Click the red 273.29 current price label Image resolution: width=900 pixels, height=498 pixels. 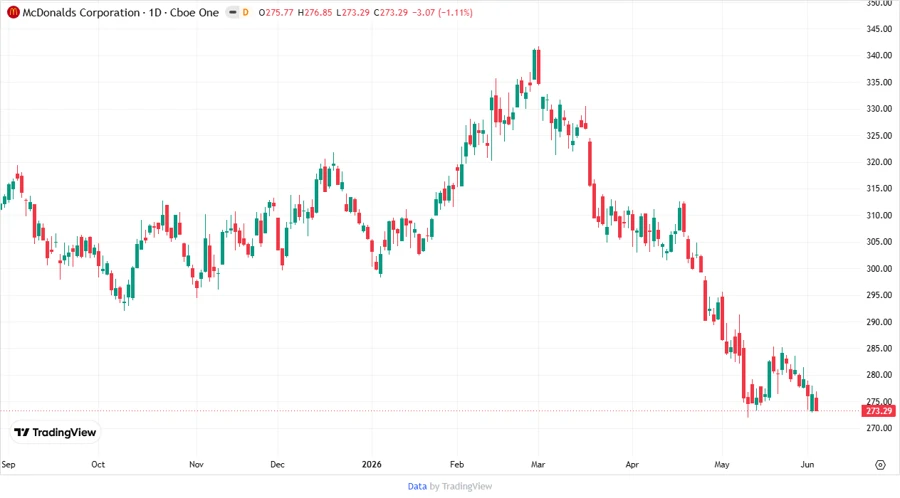pos(878,411)
